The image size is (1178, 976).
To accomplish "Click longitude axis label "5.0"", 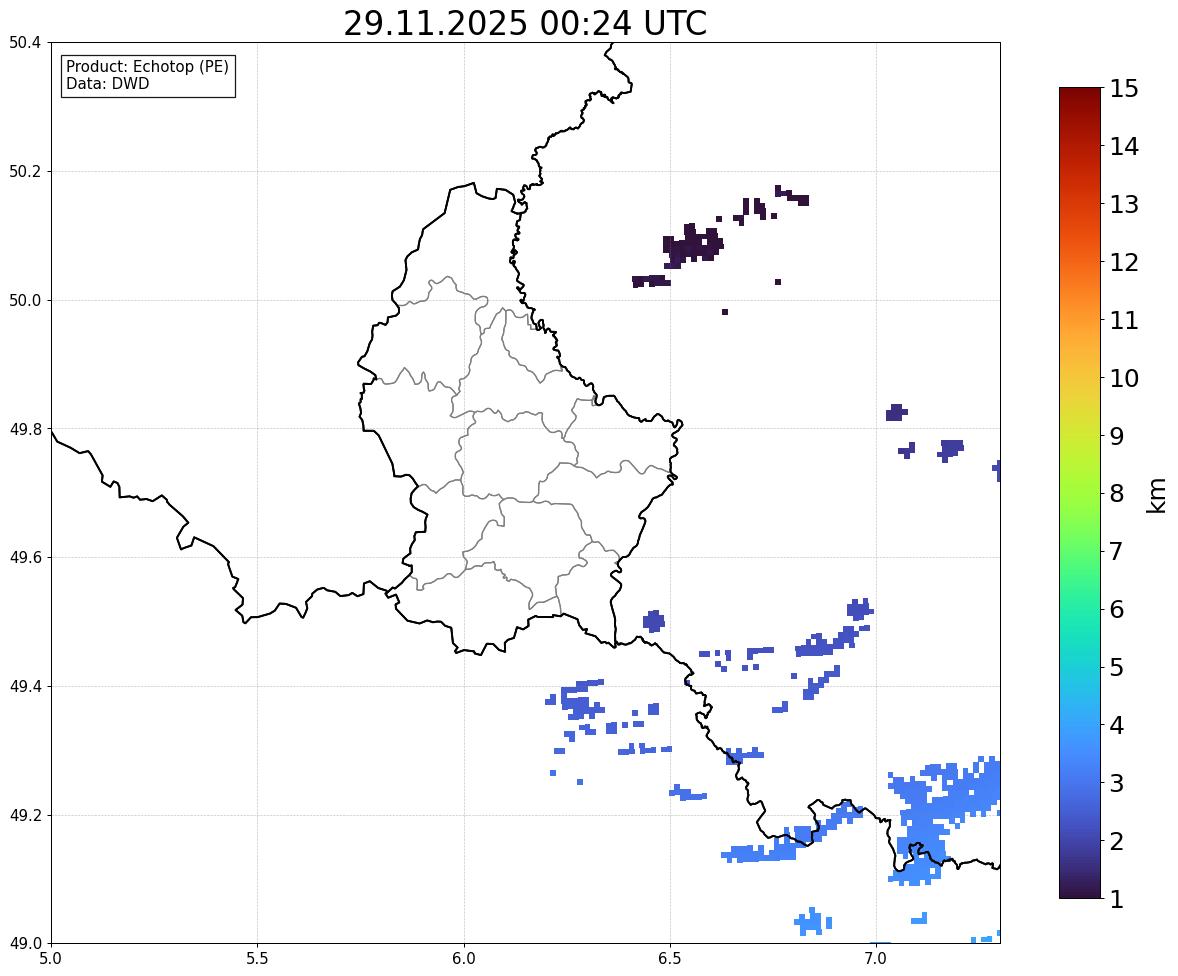I will click(51, 958).
